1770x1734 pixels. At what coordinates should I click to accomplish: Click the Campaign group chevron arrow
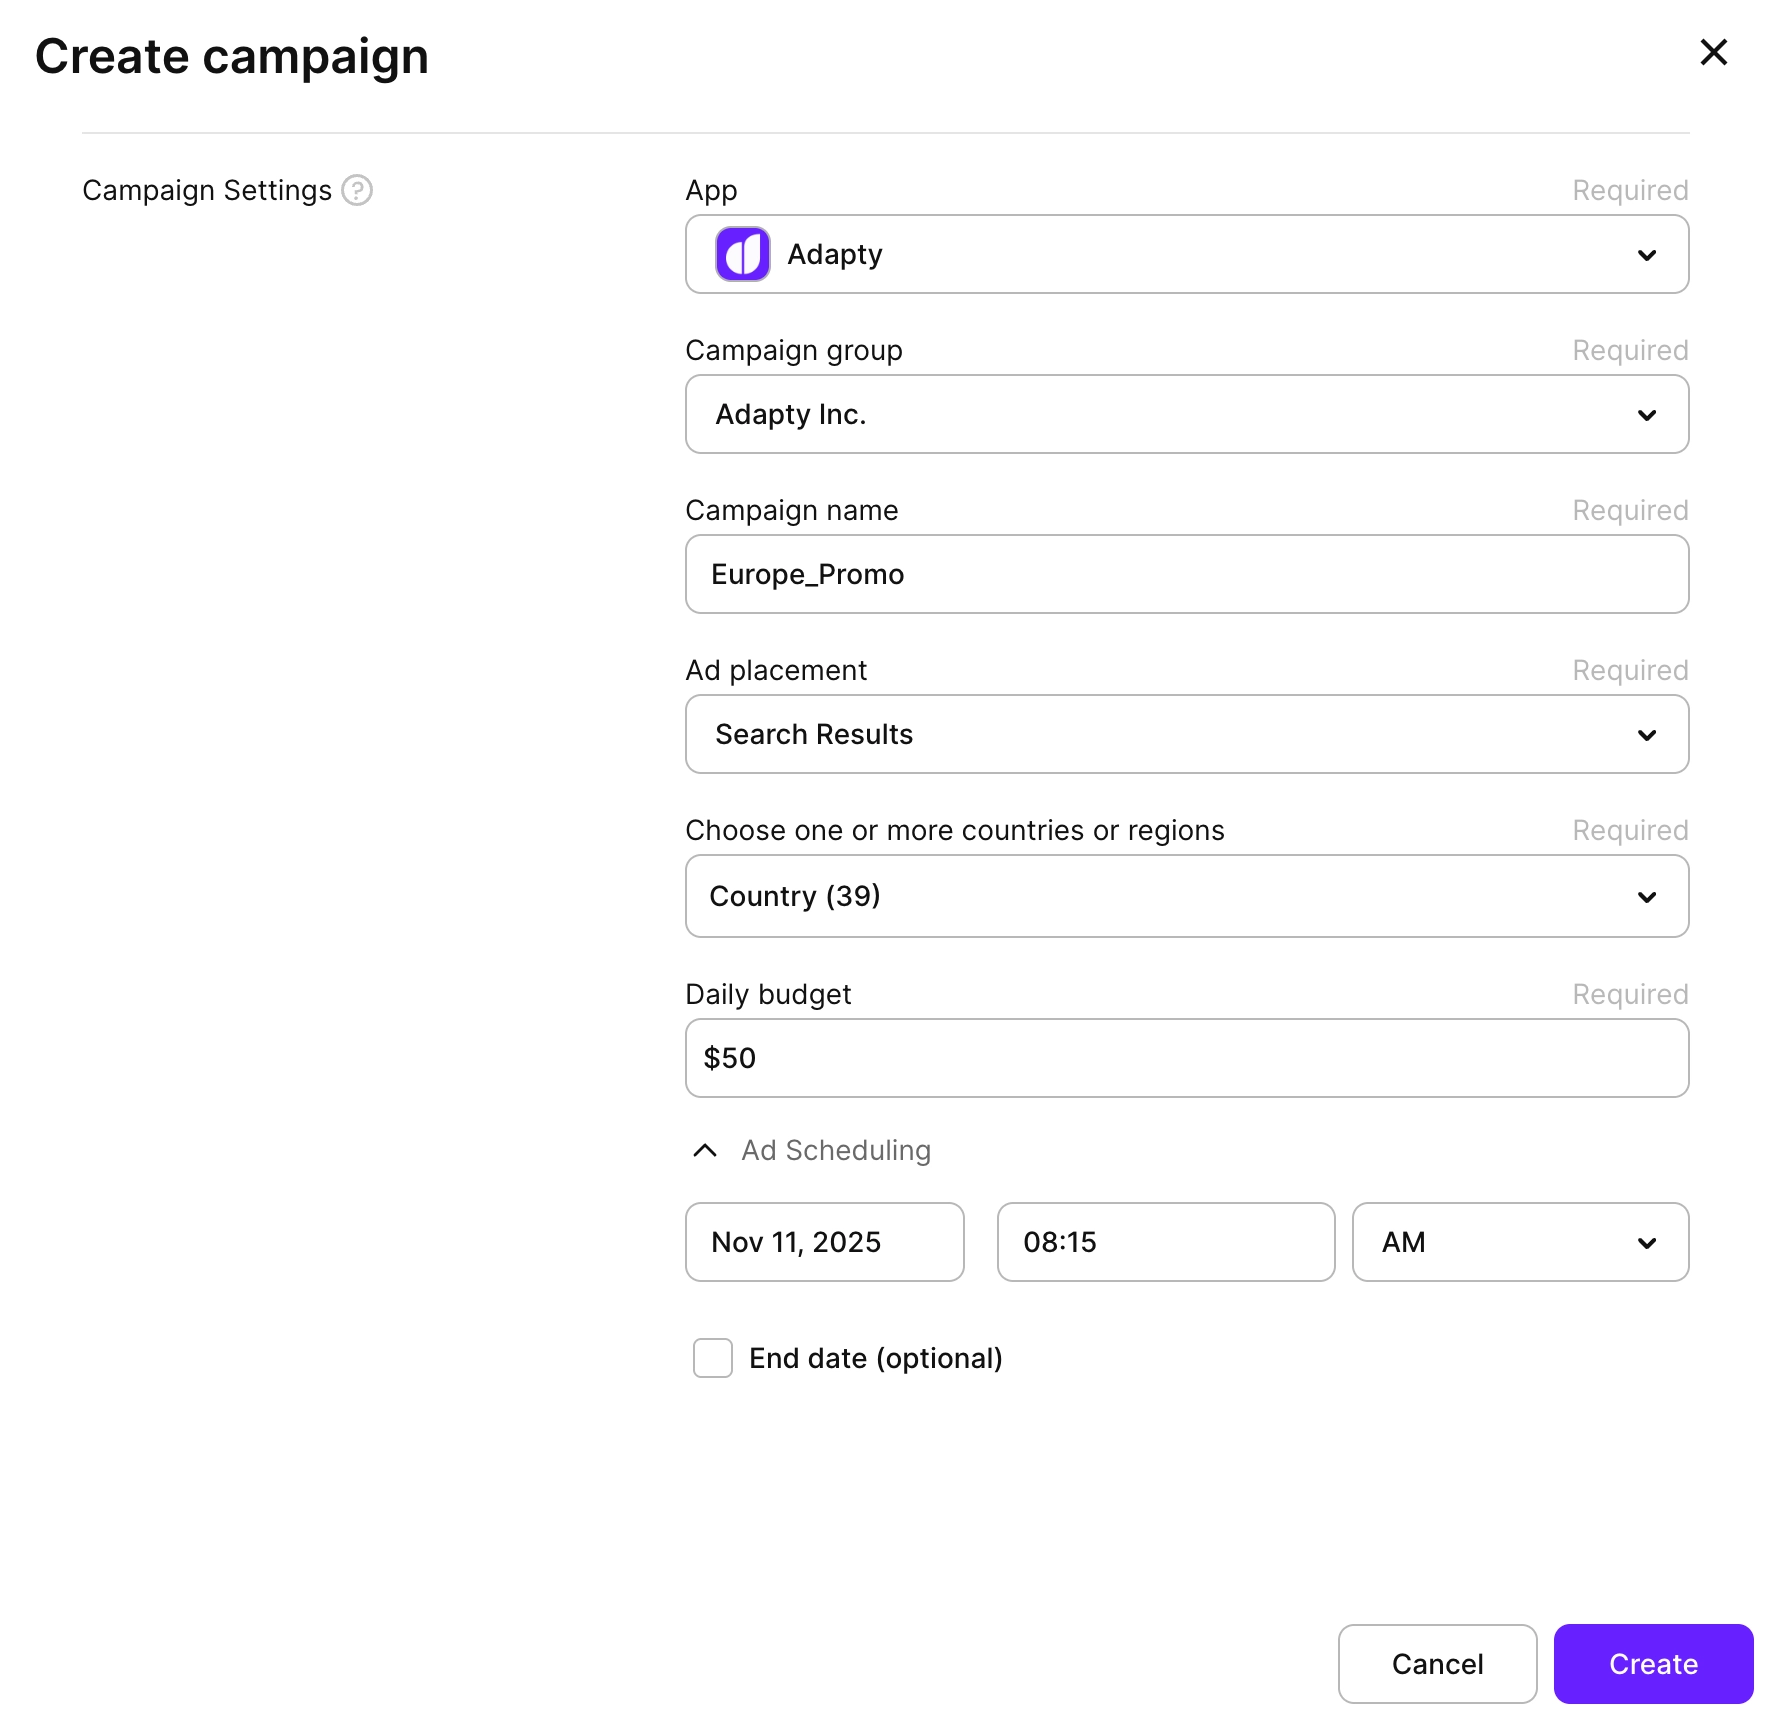[1646, 415]
